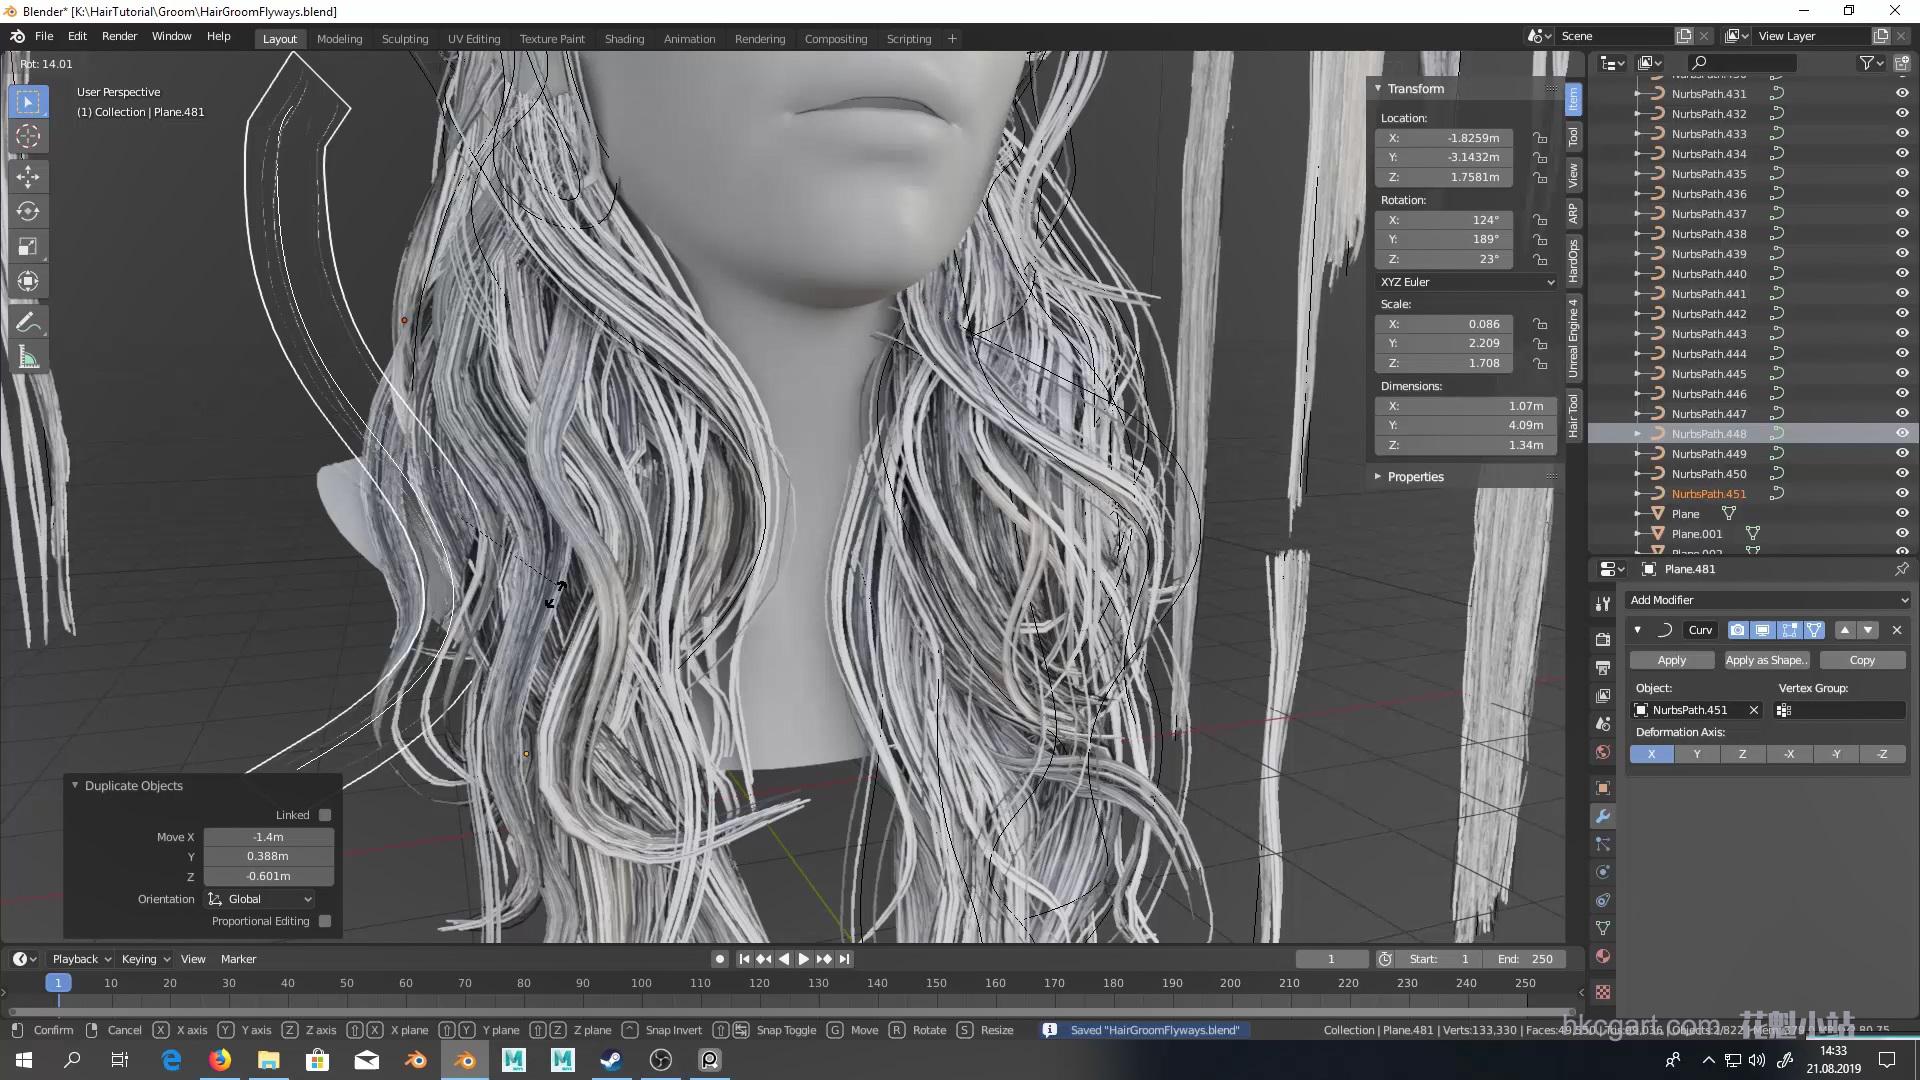Screen dimensions: 1920x1080
Task: Select the Rotate tool icon
Action: (x=29, y=210)
